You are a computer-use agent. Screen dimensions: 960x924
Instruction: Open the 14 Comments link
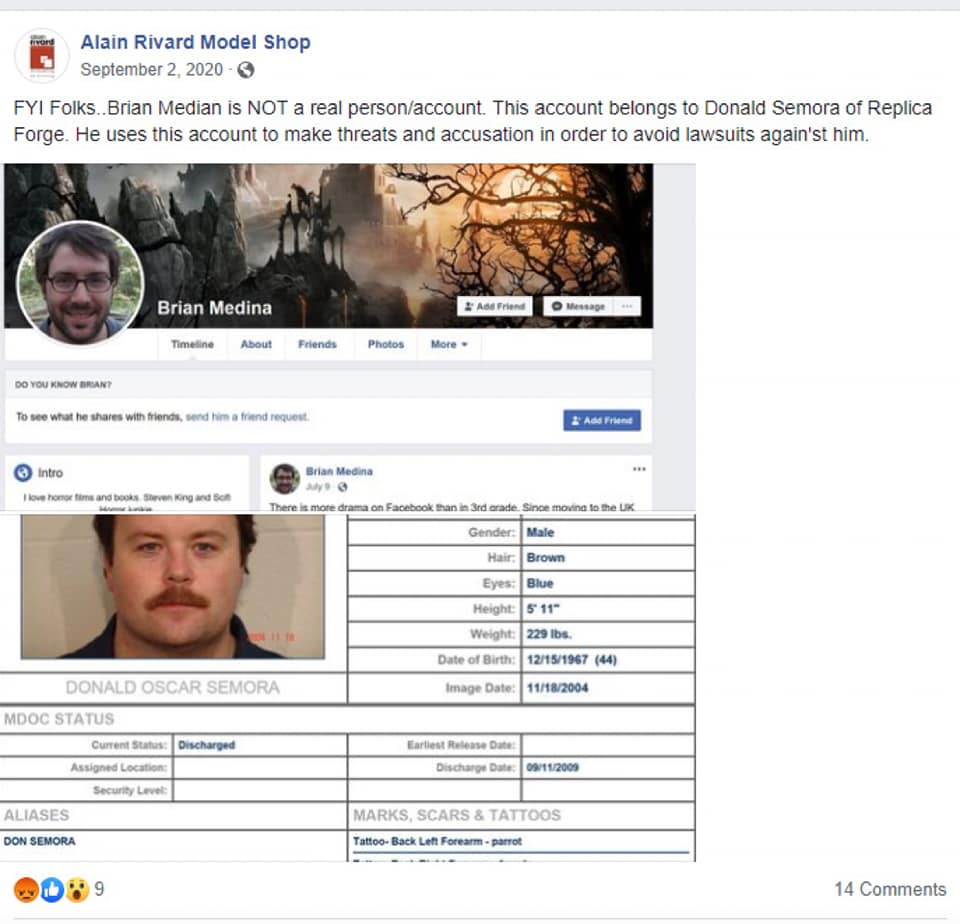pos(890,889)
